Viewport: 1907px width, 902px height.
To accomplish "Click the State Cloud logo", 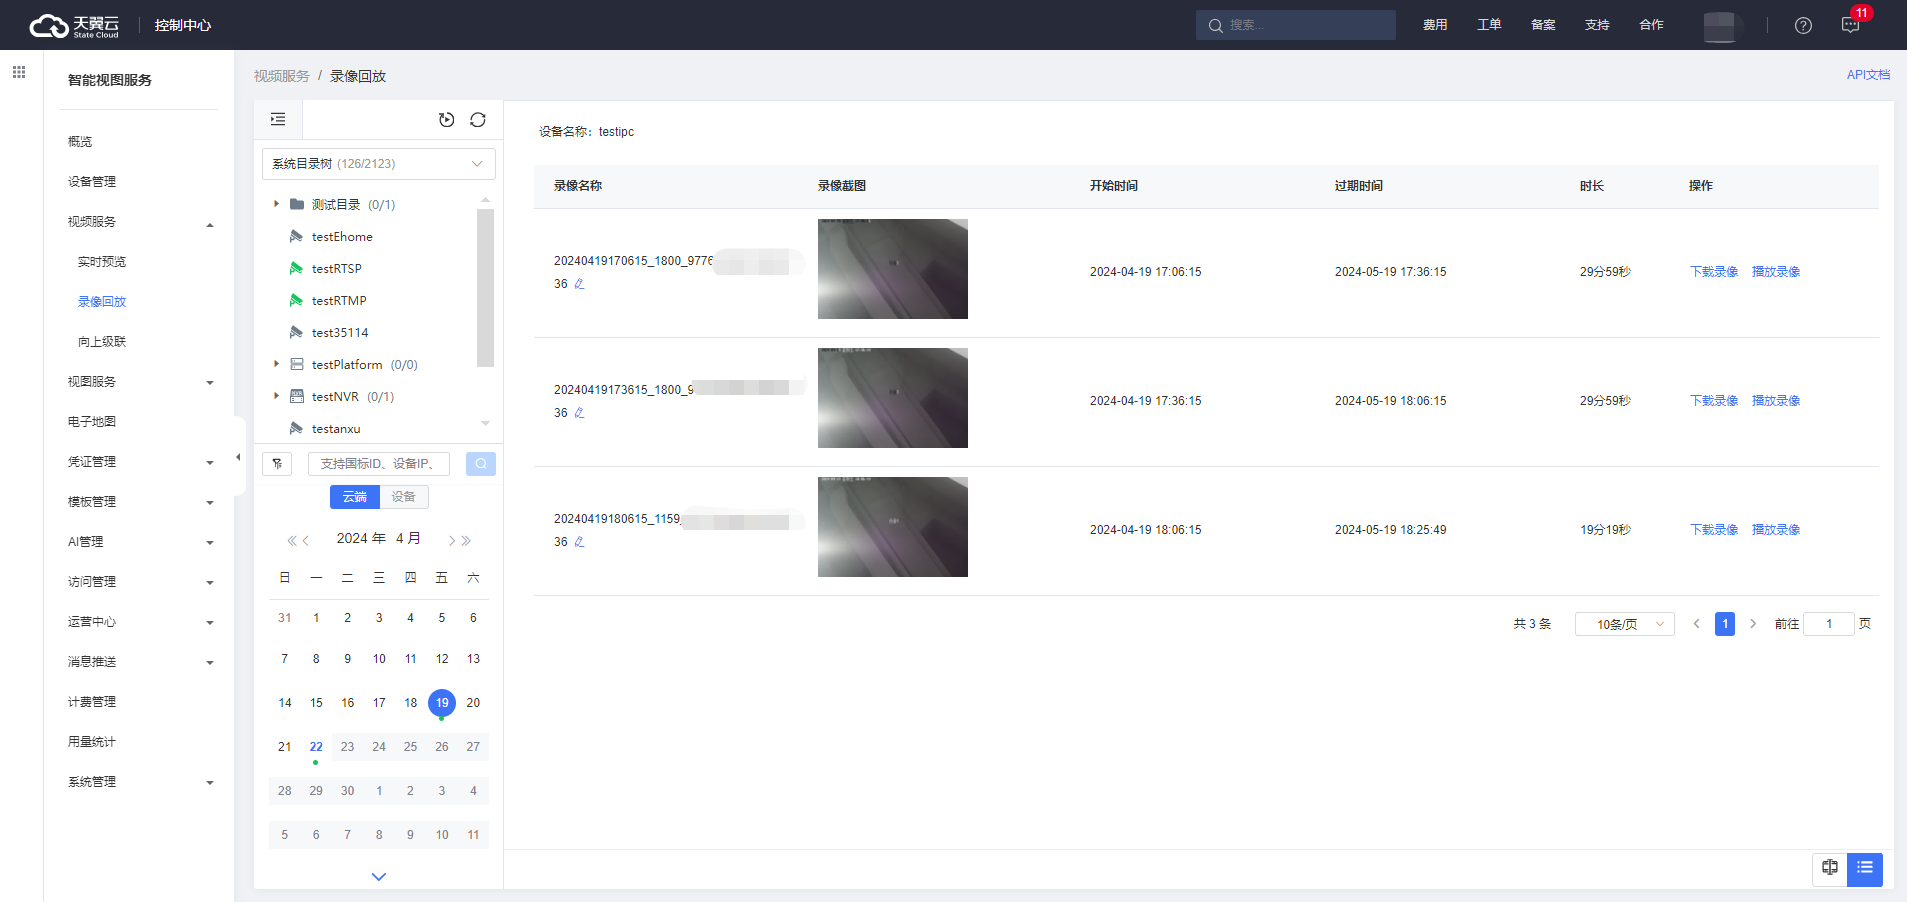I will click(x=74, y=25).
